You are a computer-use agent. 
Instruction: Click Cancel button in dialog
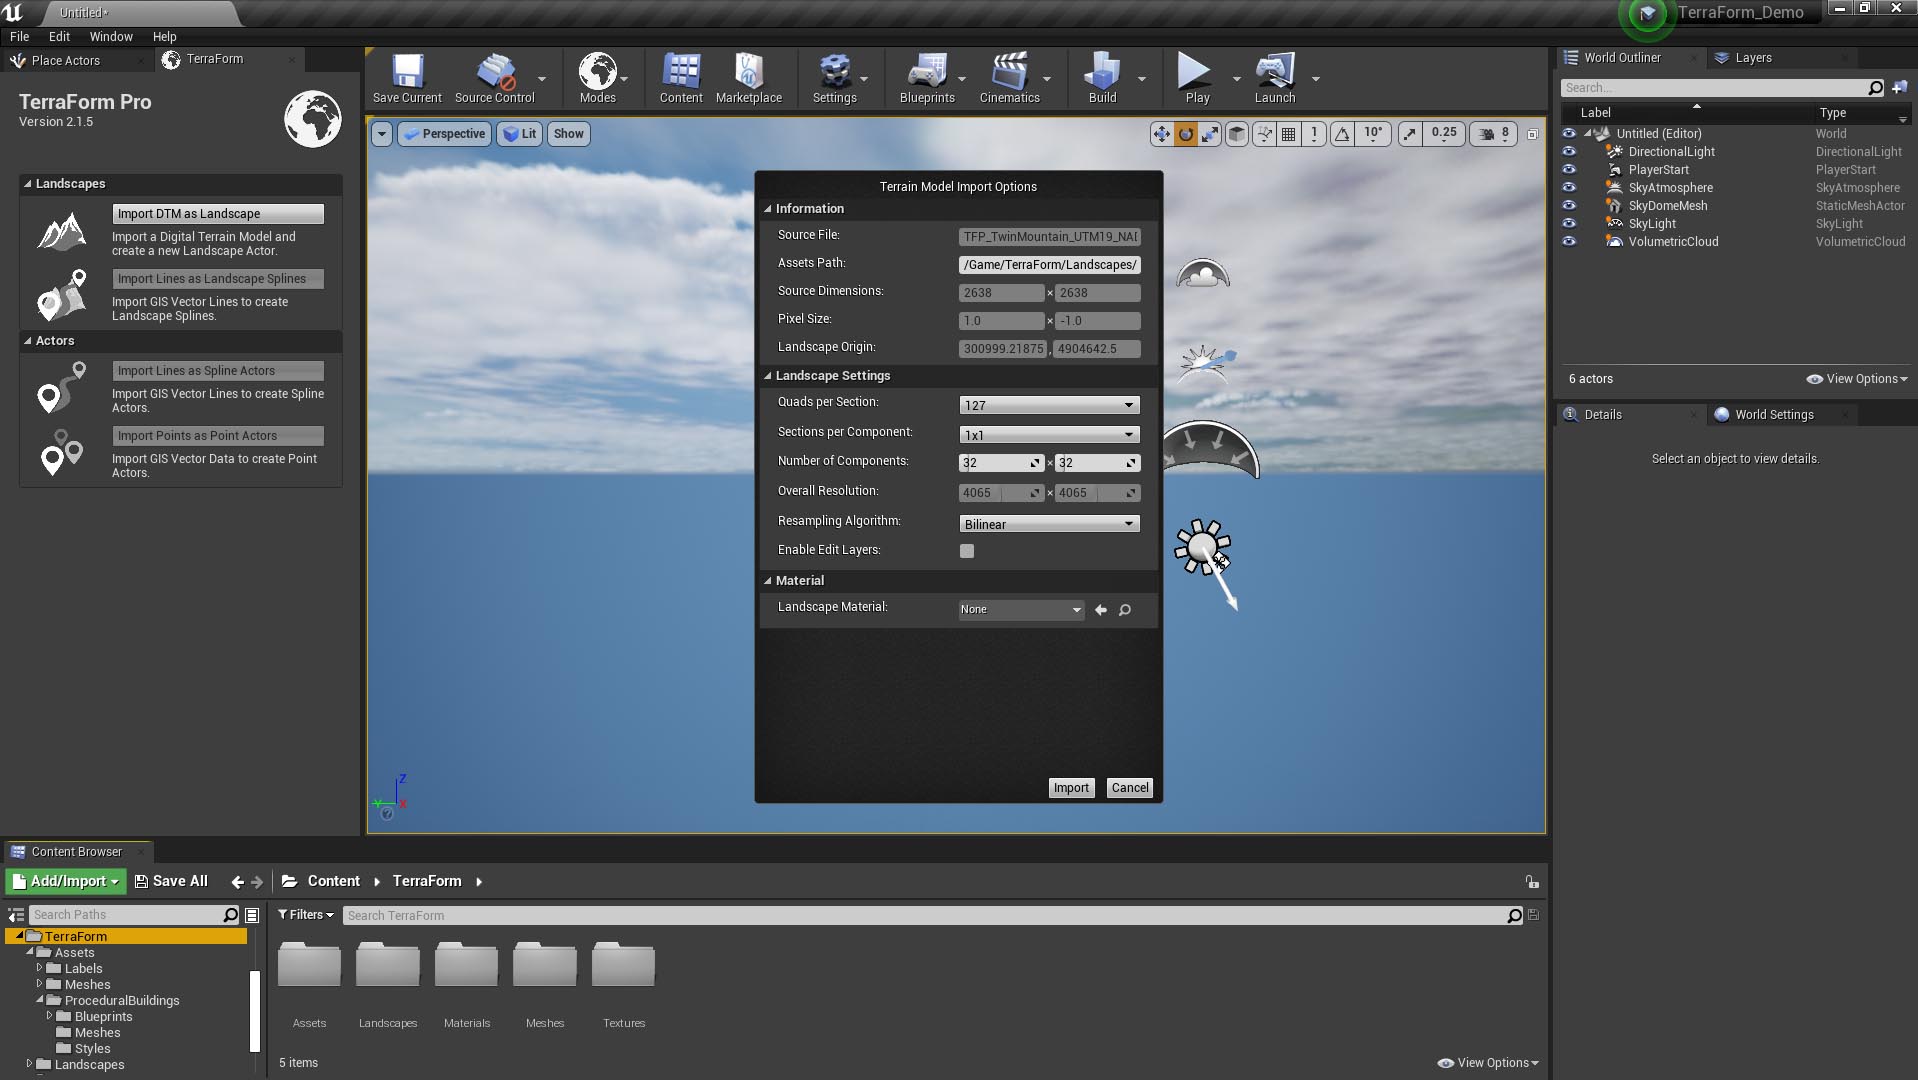(x=1130, y=788)
